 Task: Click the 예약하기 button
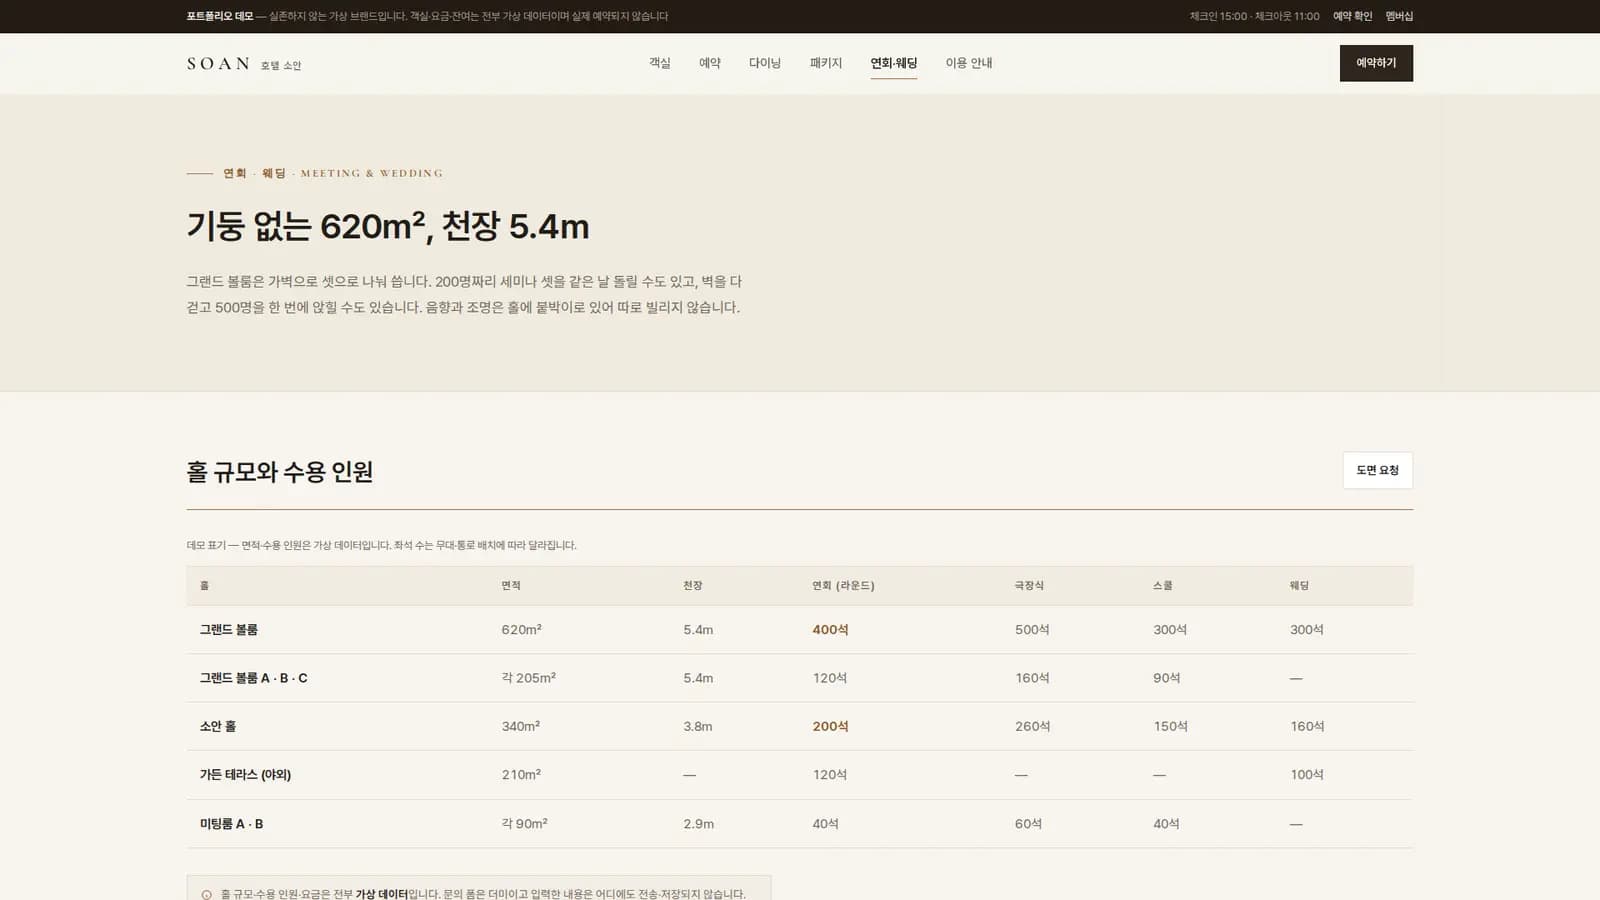pos(1376,63)
